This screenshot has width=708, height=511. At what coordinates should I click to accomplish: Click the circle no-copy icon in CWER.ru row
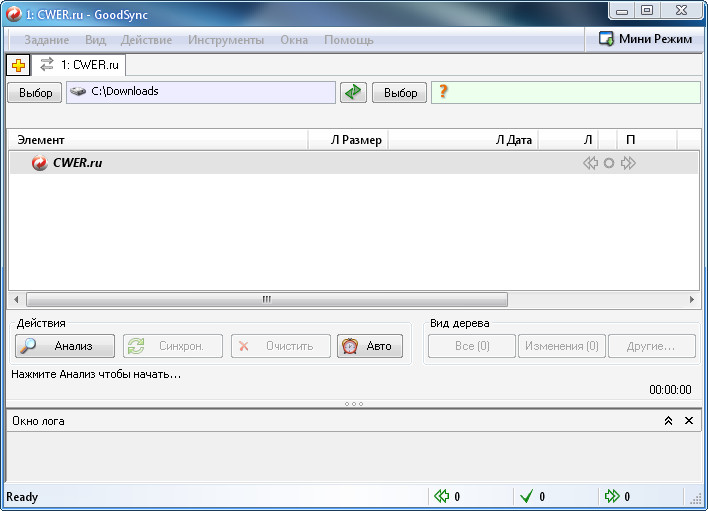609,163
